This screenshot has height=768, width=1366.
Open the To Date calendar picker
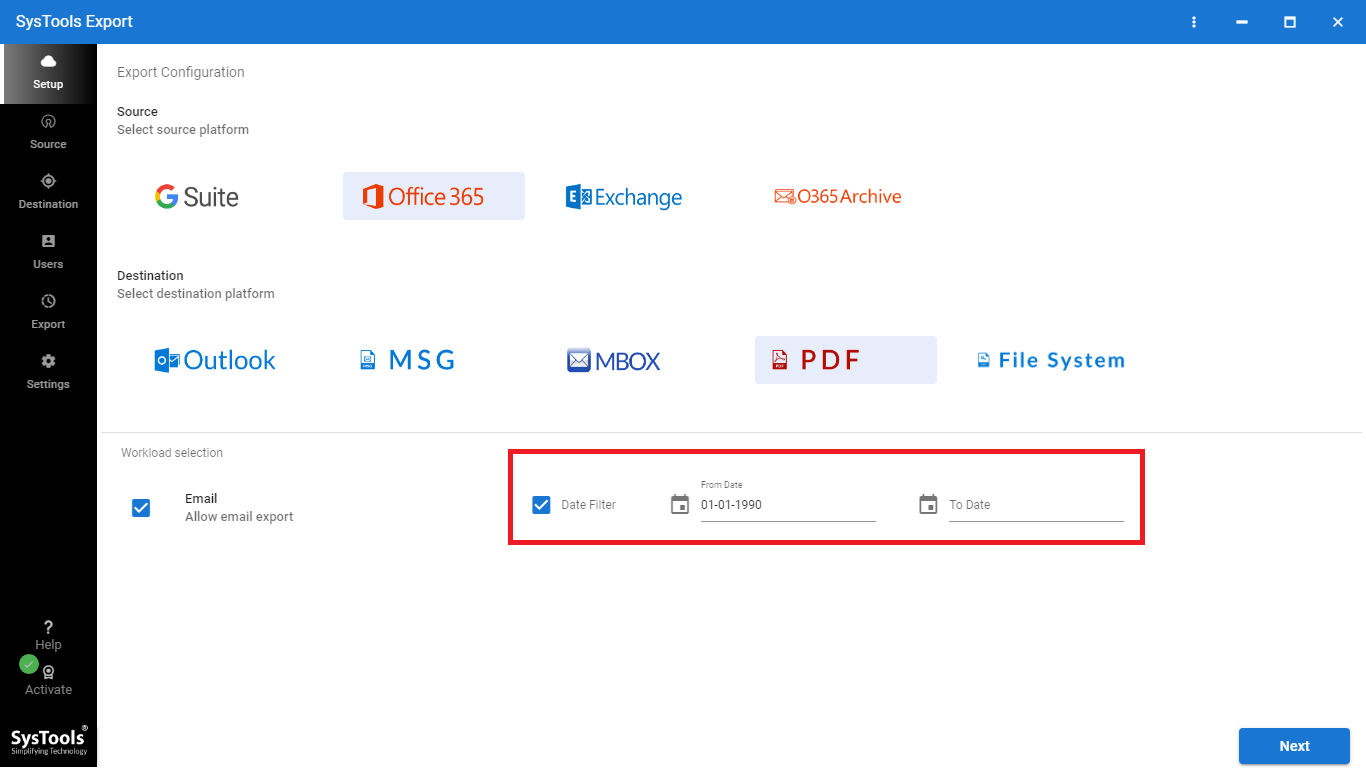pos(928,504)
